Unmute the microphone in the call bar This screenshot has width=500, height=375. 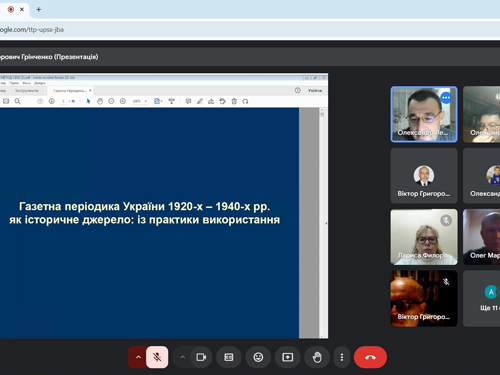157,357
